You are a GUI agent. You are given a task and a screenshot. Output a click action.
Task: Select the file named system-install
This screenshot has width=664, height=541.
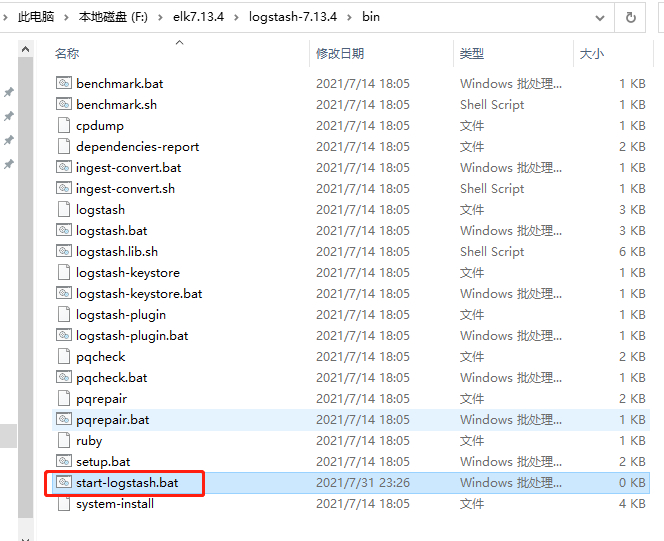(115, 504)
